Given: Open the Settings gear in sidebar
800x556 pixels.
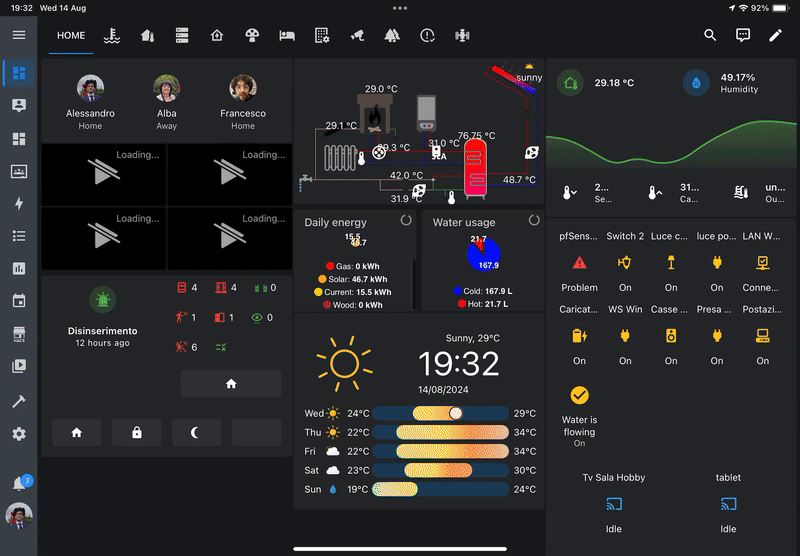Looking at the screenshot, I should tap(19, 434).
